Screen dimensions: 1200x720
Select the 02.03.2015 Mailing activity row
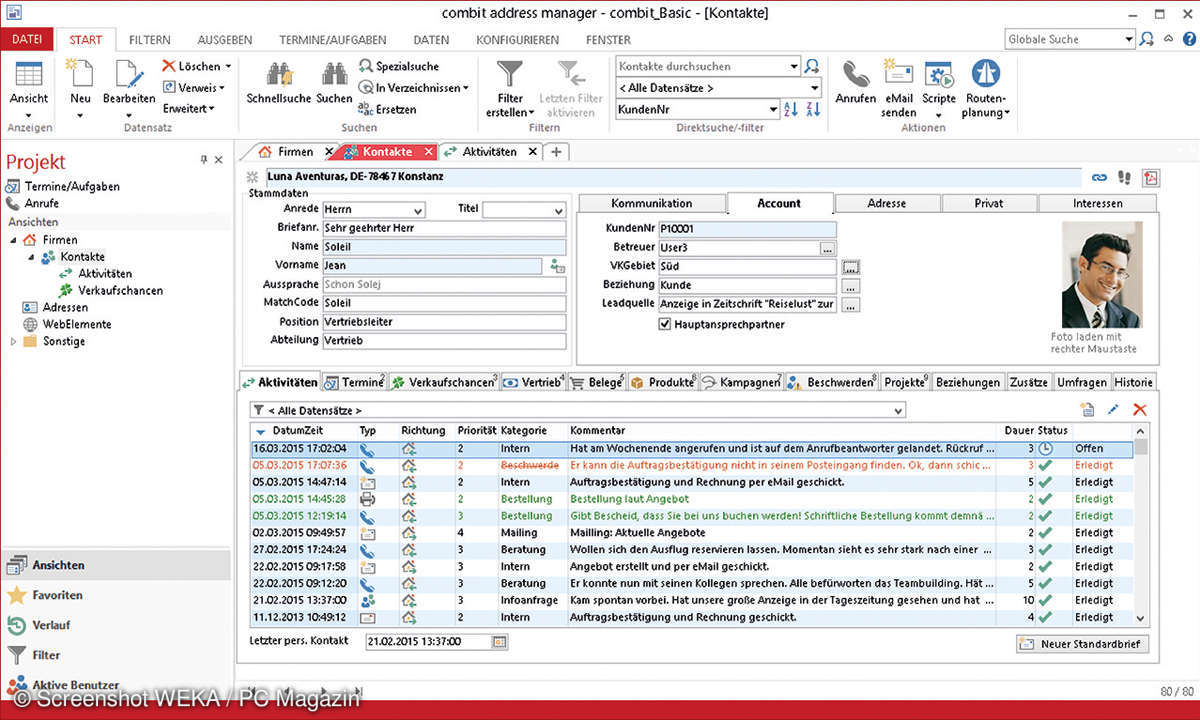(691, 532)
